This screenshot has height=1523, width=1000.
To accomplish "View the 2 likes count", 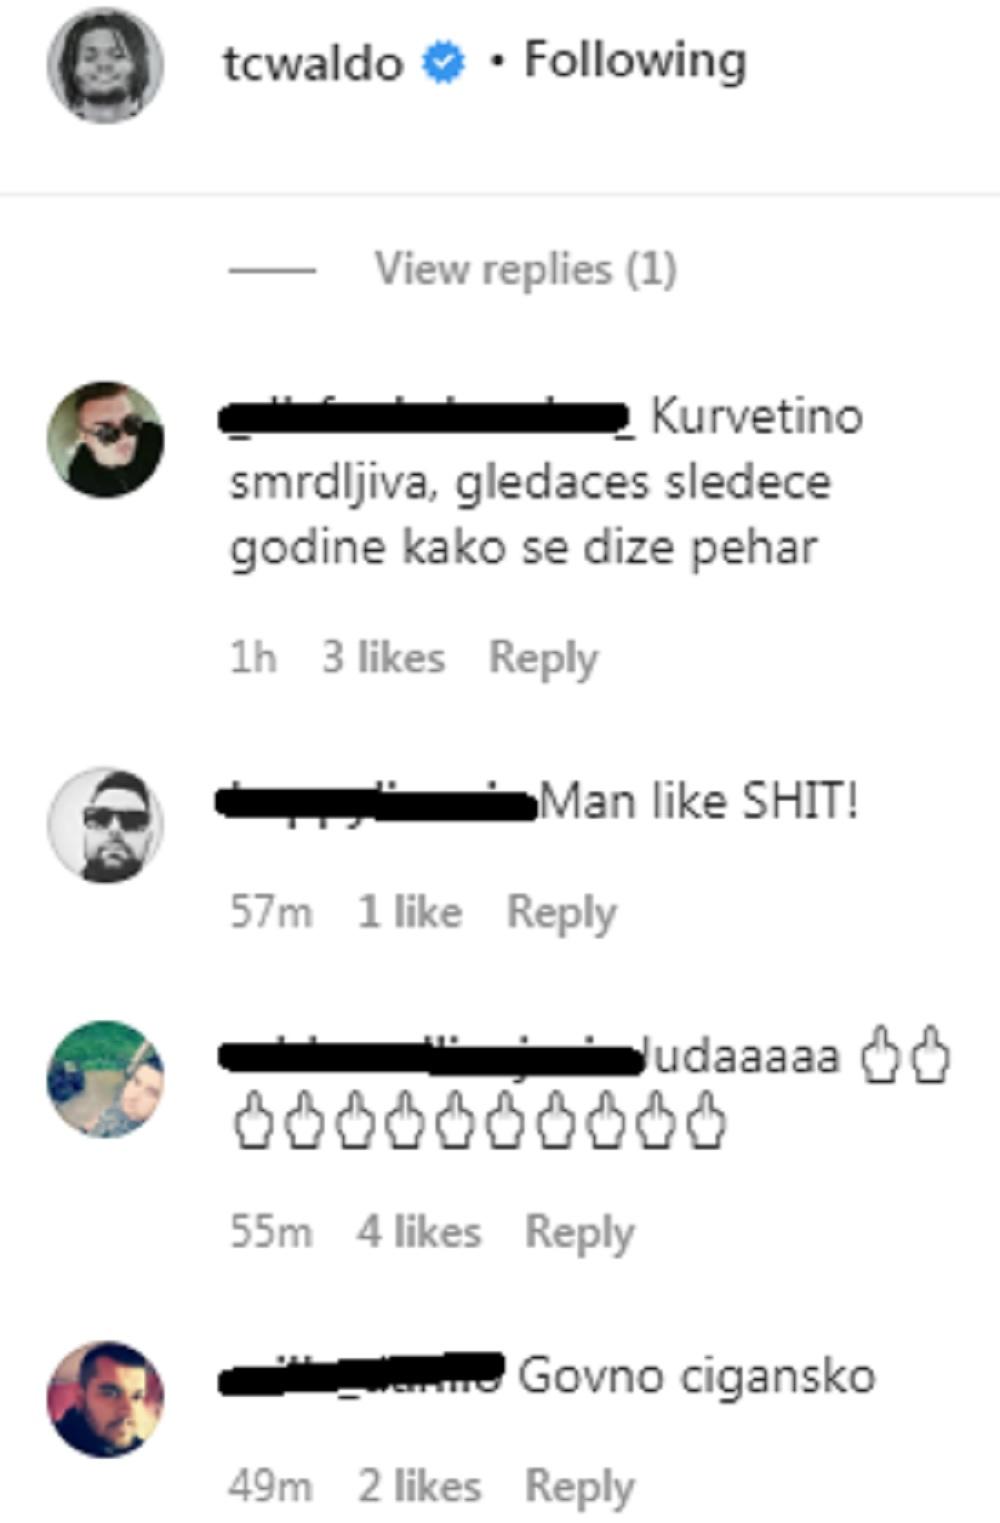I will pyautogui.click(x=419, y=1485).
